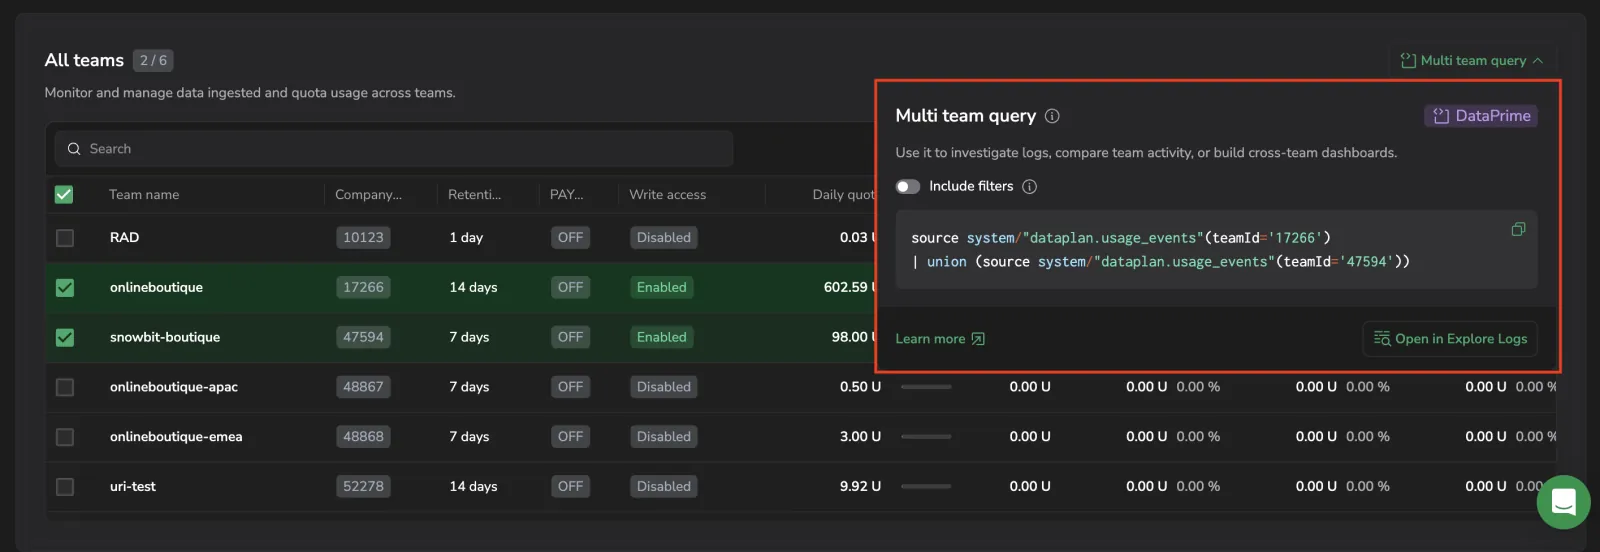Click the Retention column header
Viewport: 1600px width, 552px height.
pos(474,195)
